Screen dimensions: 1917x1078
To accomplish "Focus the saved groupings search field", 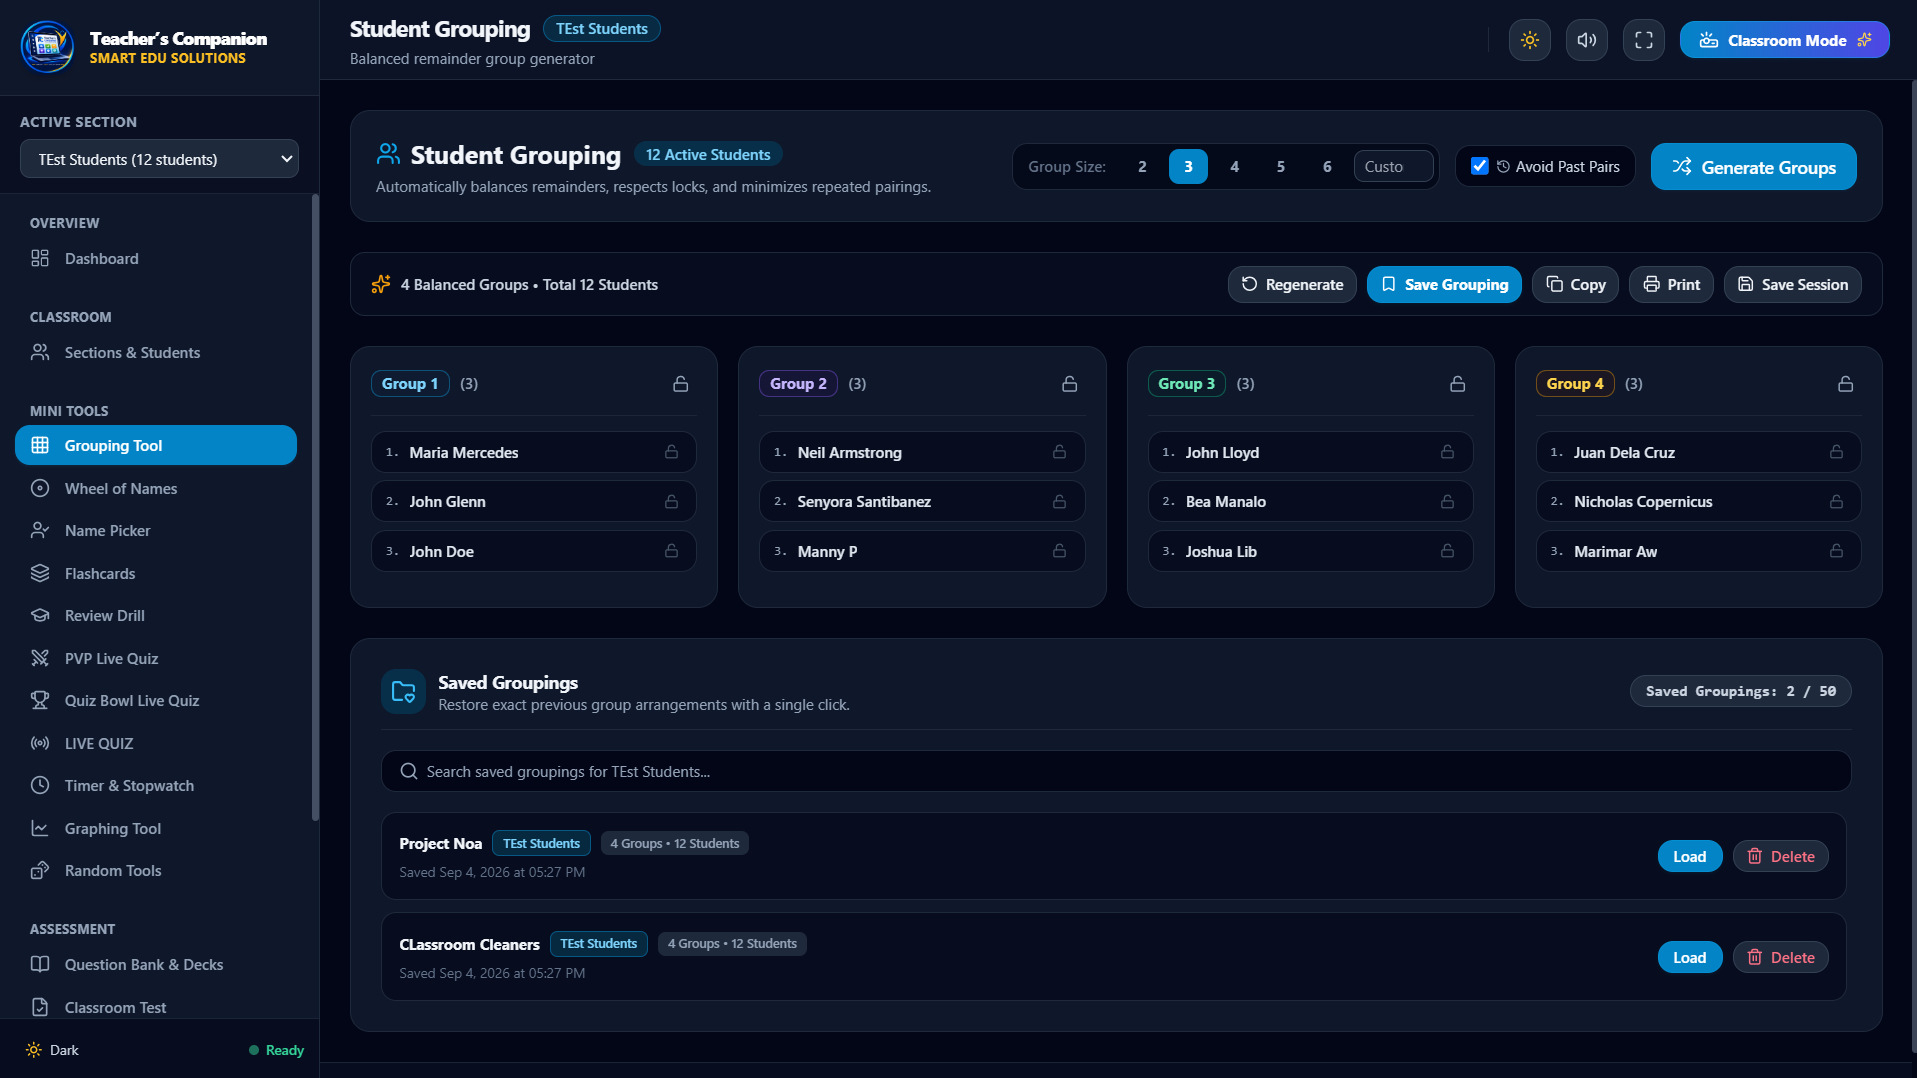I will click(1115, 771).
